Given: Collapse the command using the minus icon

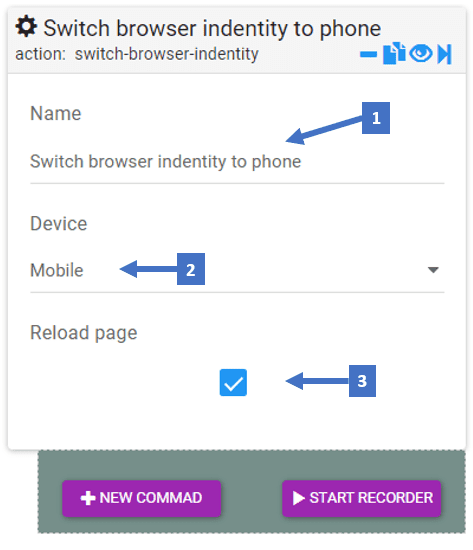Looking at the screenshot, I should (x=368, y=54).
